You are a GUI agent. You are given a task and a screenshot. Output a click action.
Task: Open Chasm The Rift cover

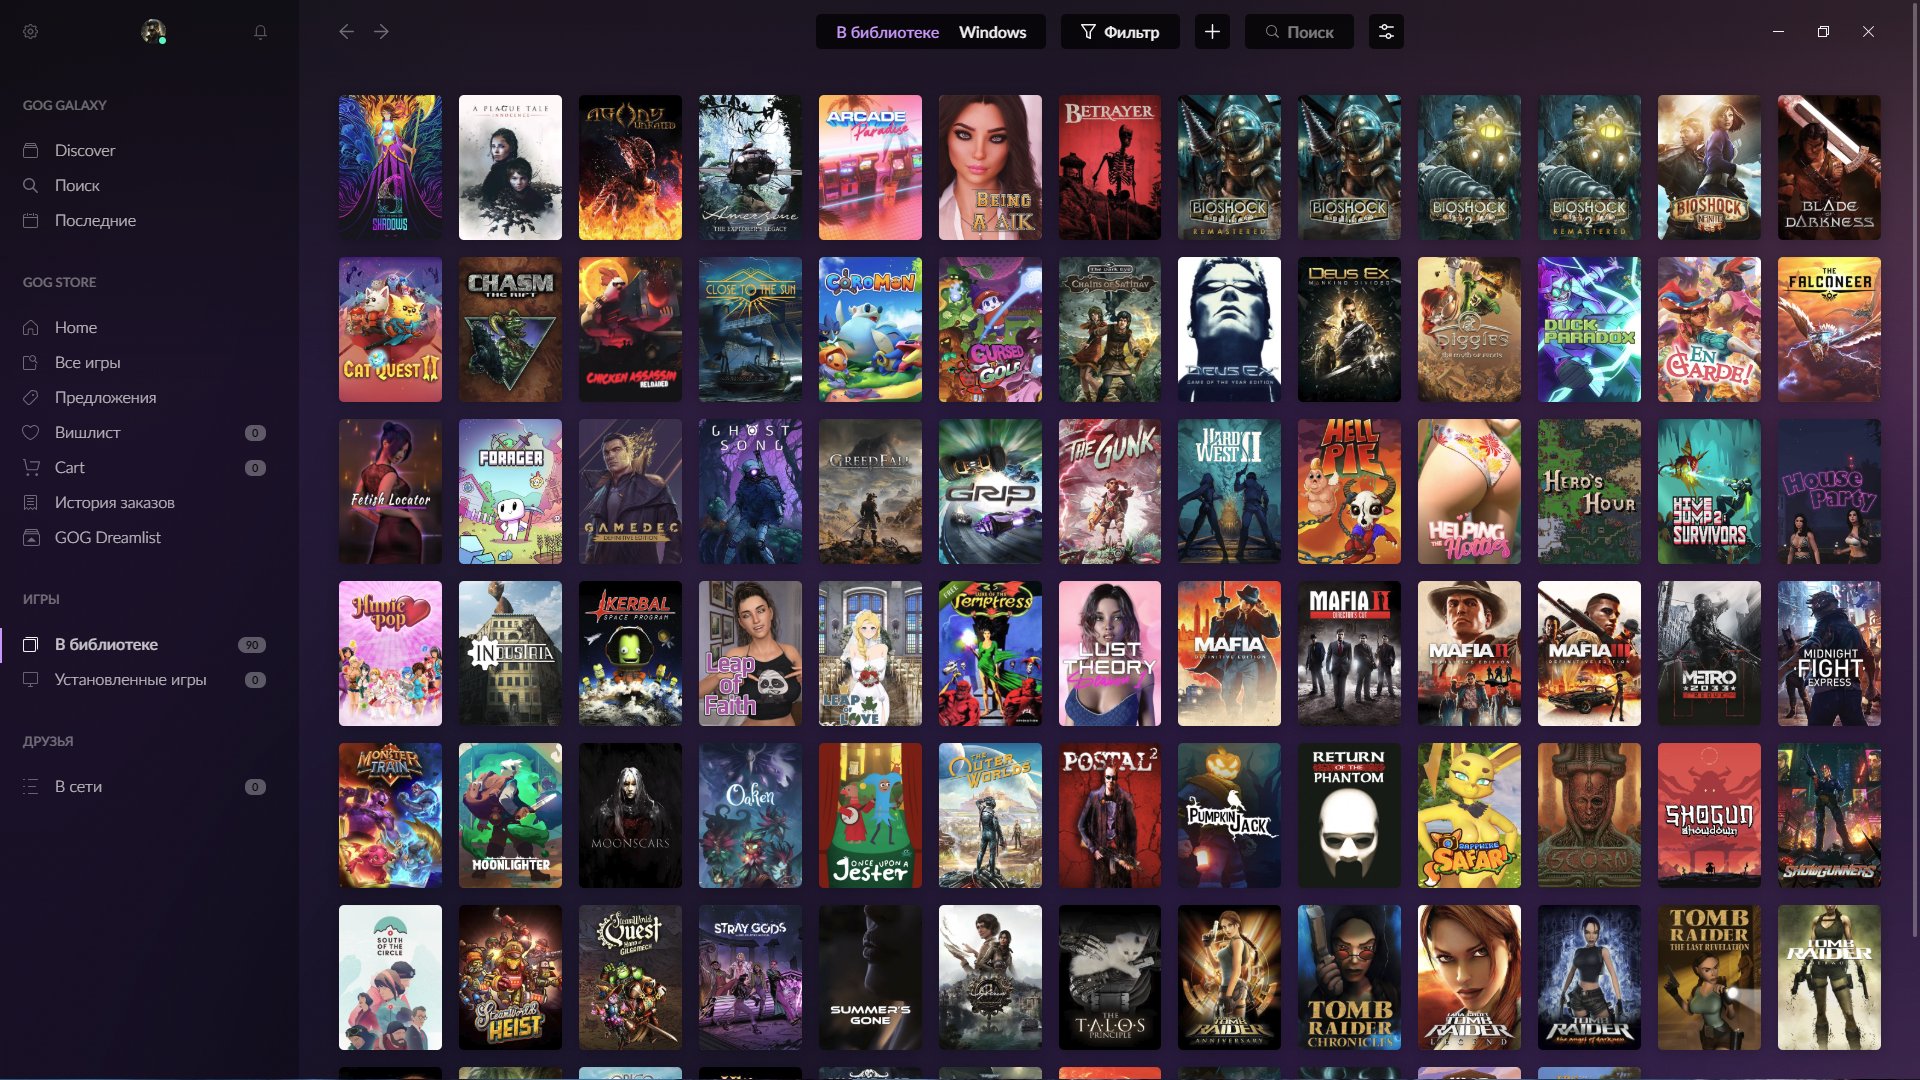click(510, 329)
